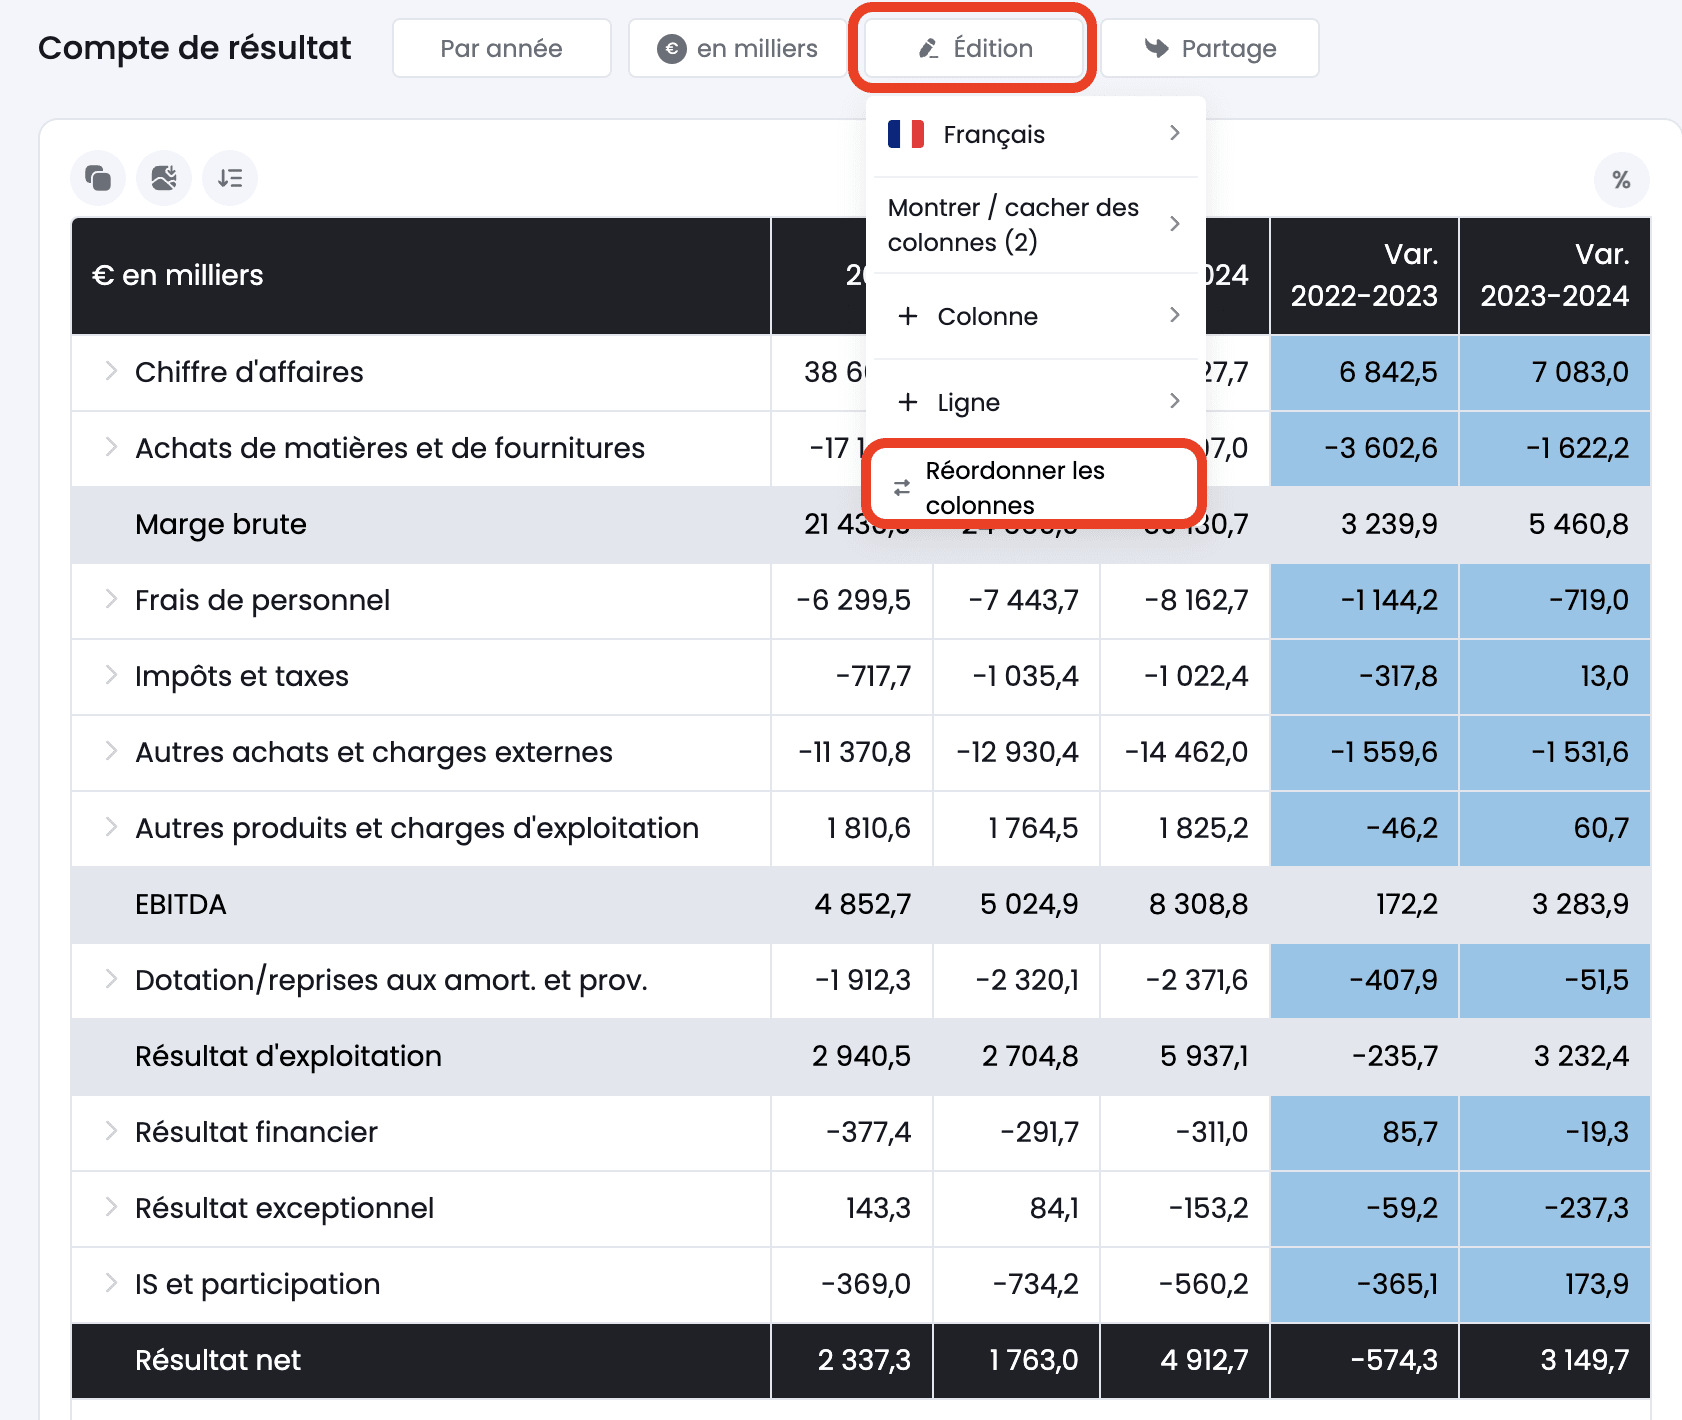Select cell 173,9 in IS et participation
The height and width of the screenshot is (1420, 1682).
[x=1555, y=1284]
